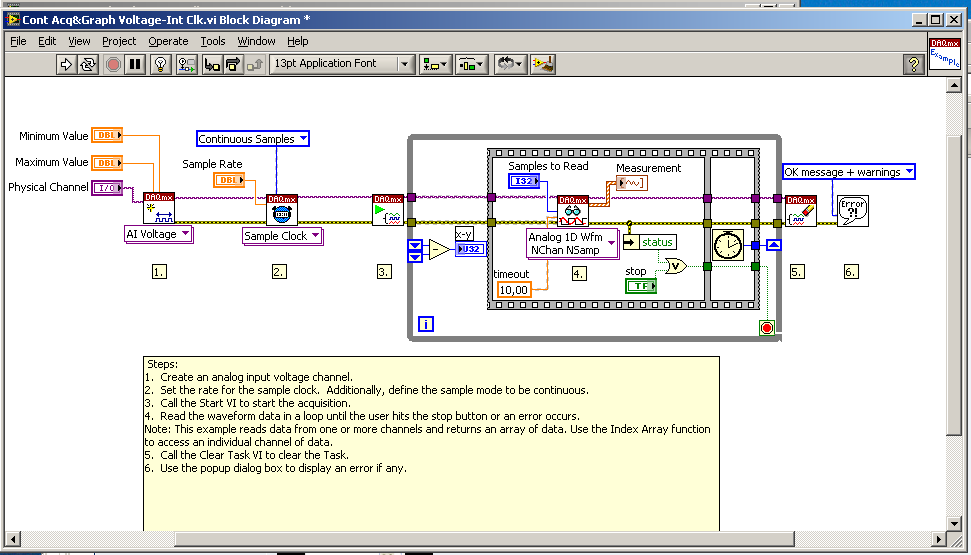Click the stop Boolean TF terminal
The width and height of the screenshot is (971, 555).
(641, 286)
